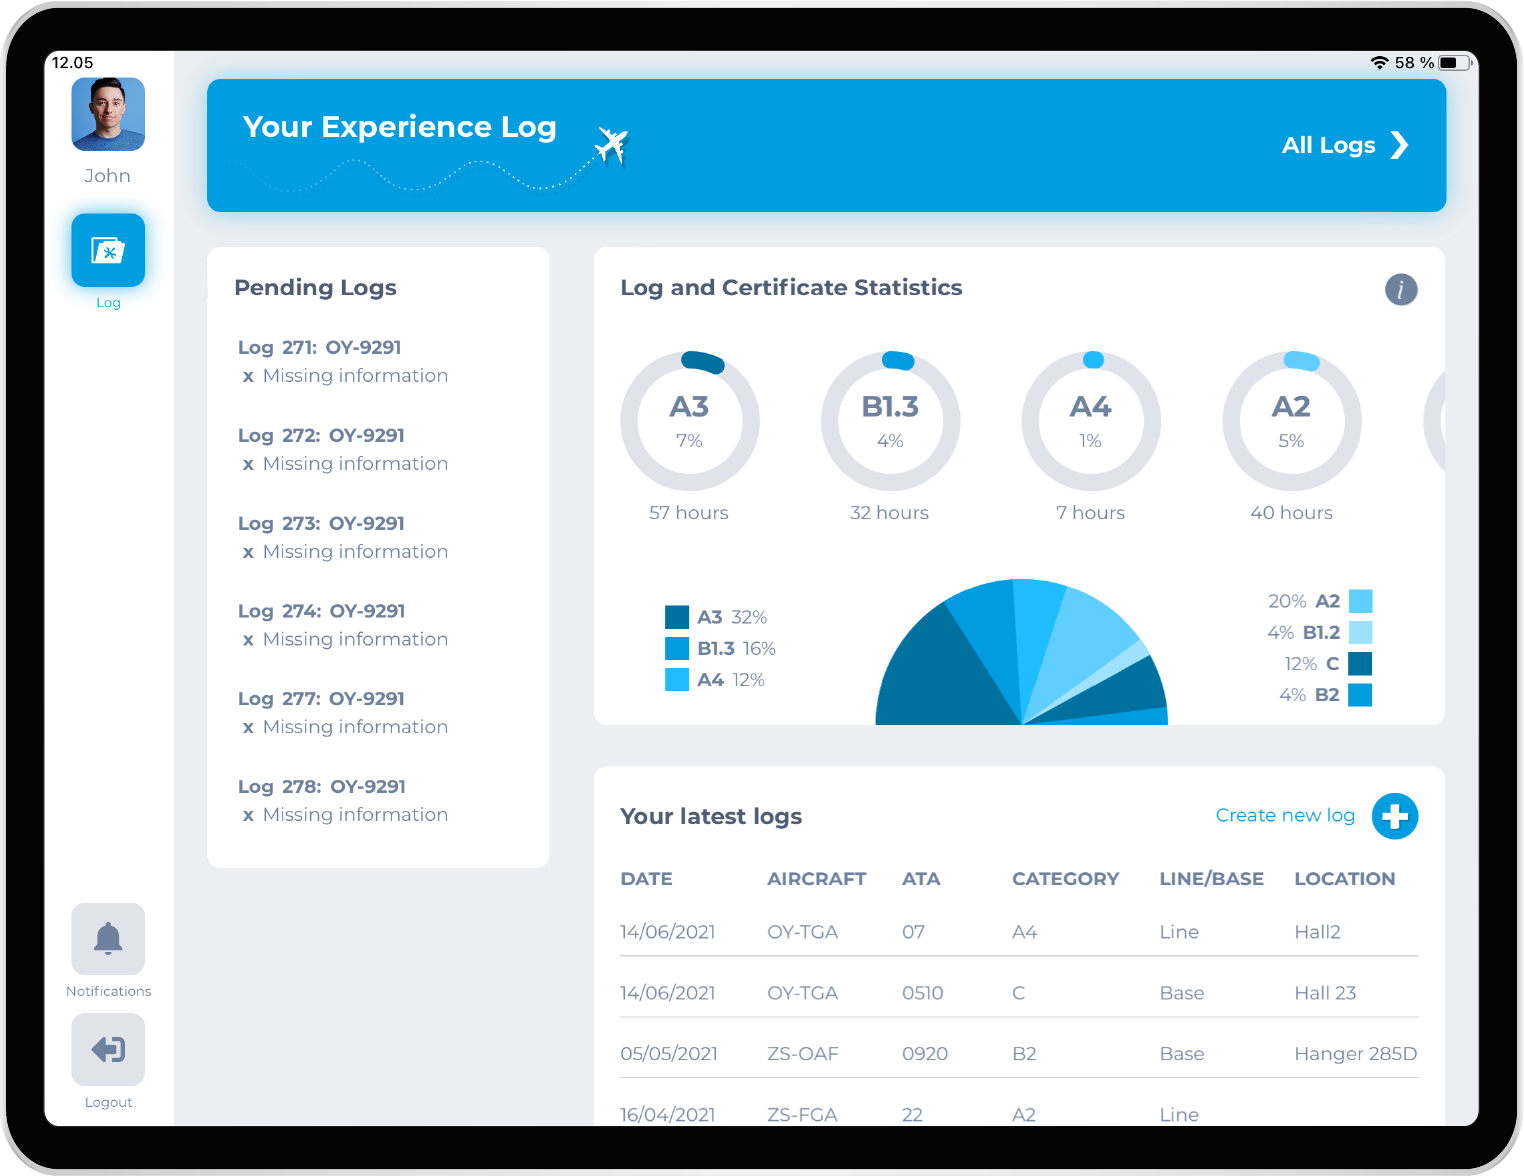Click the A2 20% legend color swatch
This screenshot has height=1176, width=1524.
[1360, 601]
